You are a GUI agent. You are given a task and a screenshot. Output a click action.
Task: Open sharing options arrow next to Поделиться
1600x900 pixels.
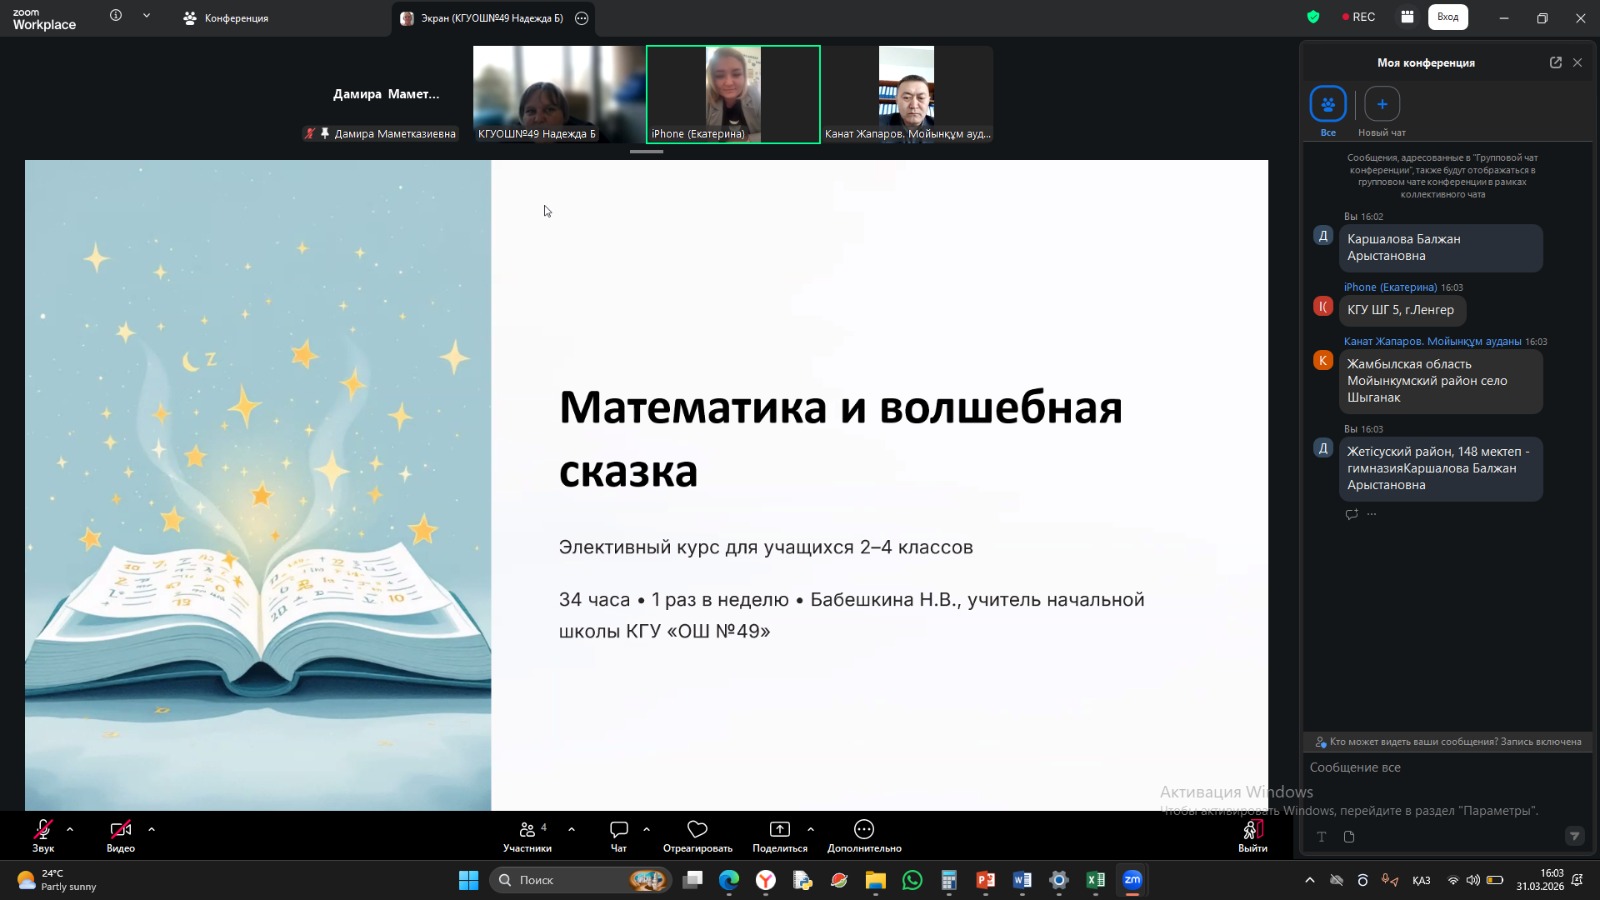(811, 829)
